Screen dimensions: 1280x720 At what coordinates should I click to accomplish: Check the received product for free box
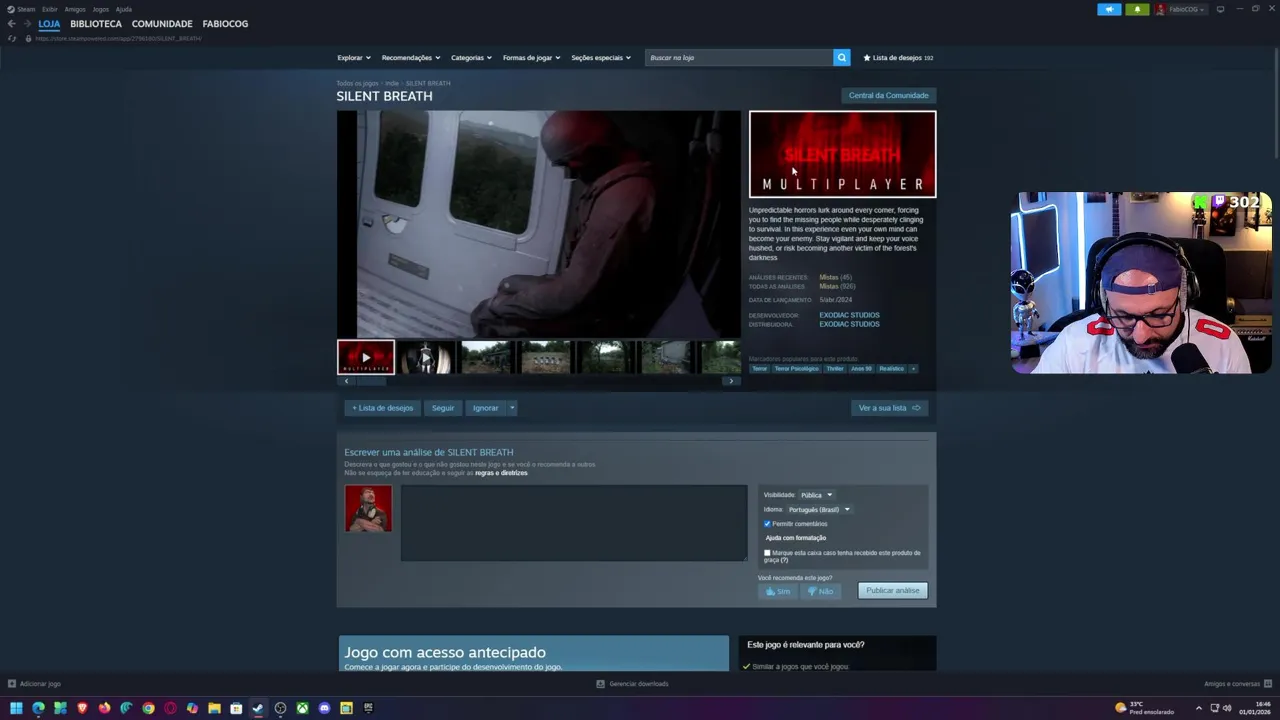pyautogui.click(x=767, y=553)
